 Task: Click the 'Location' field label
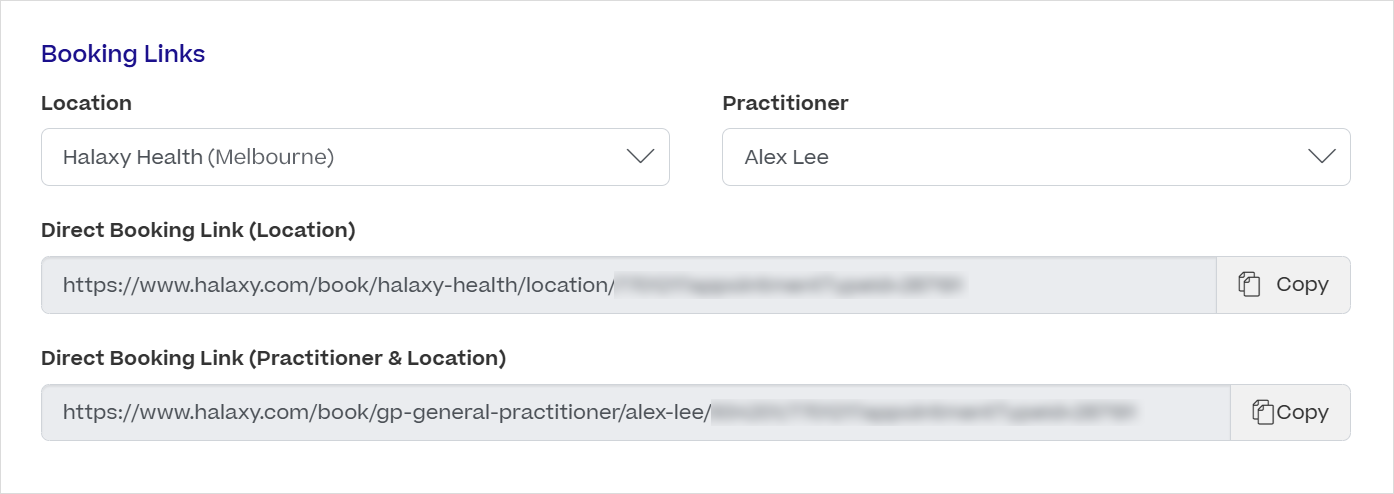click(86, 103)
